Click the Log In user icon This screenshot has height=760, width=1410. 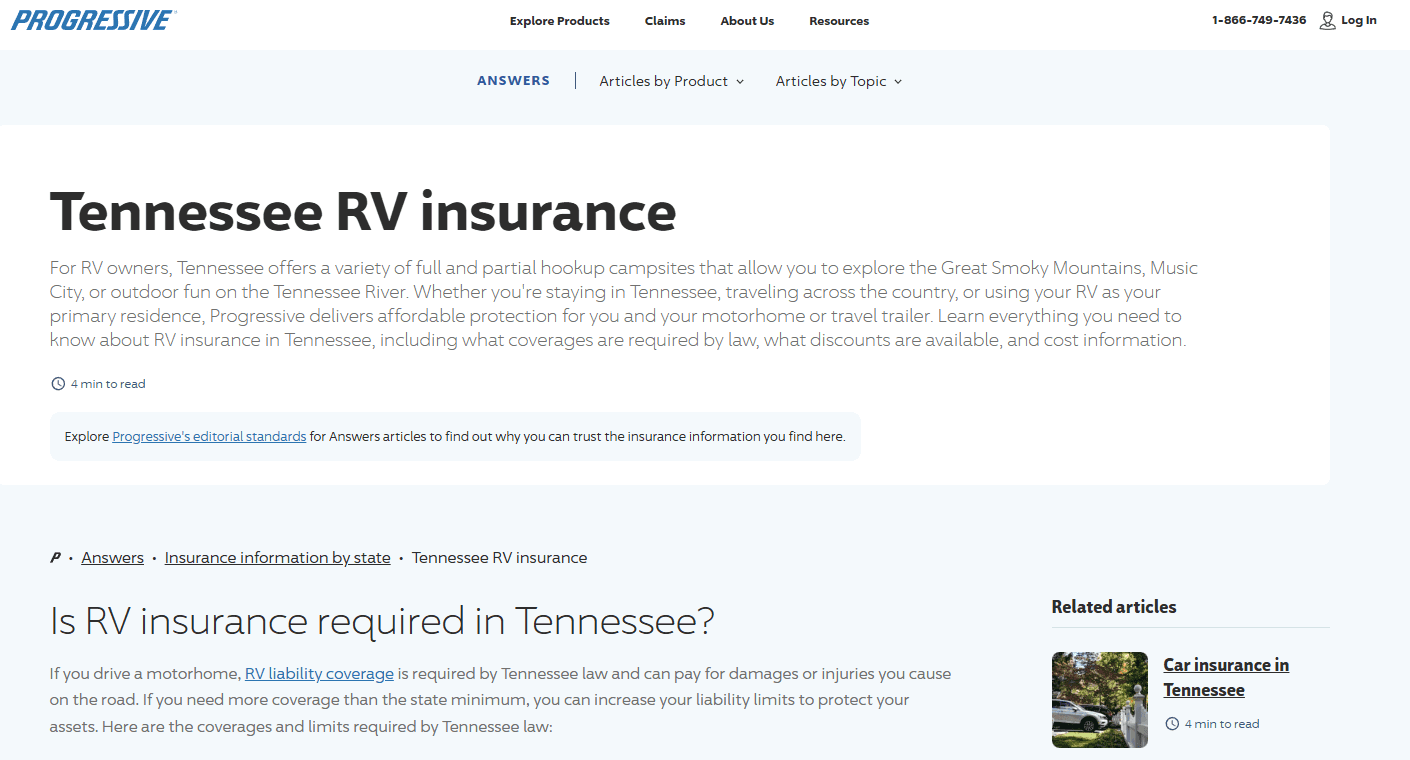[x=1327, y=20]
